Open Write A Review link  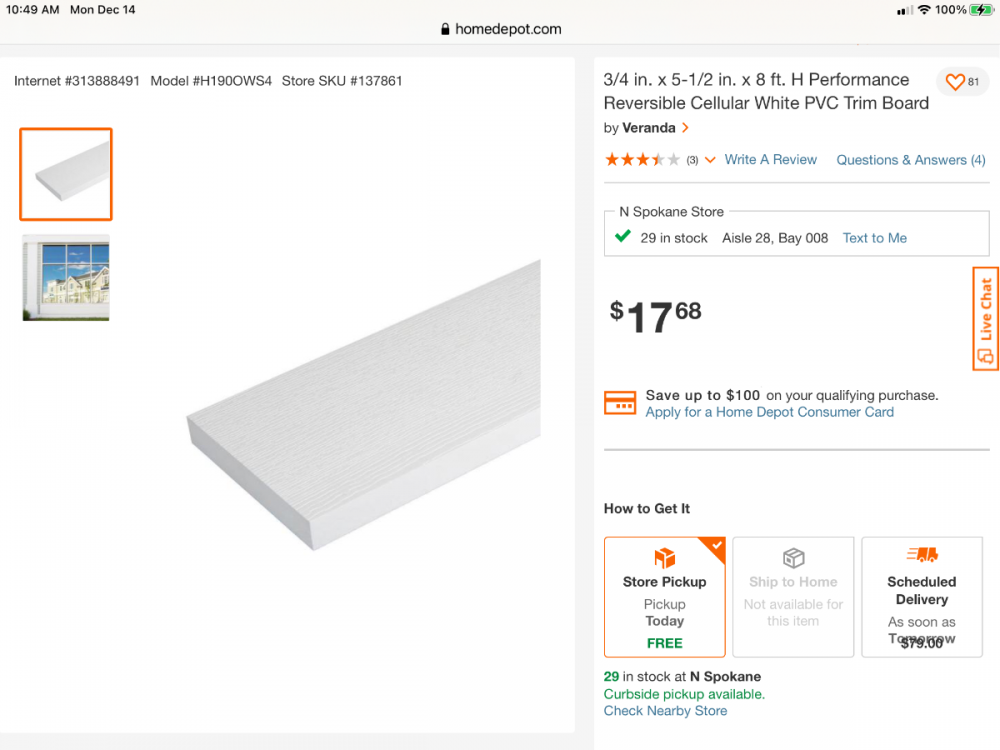(770, 160)
